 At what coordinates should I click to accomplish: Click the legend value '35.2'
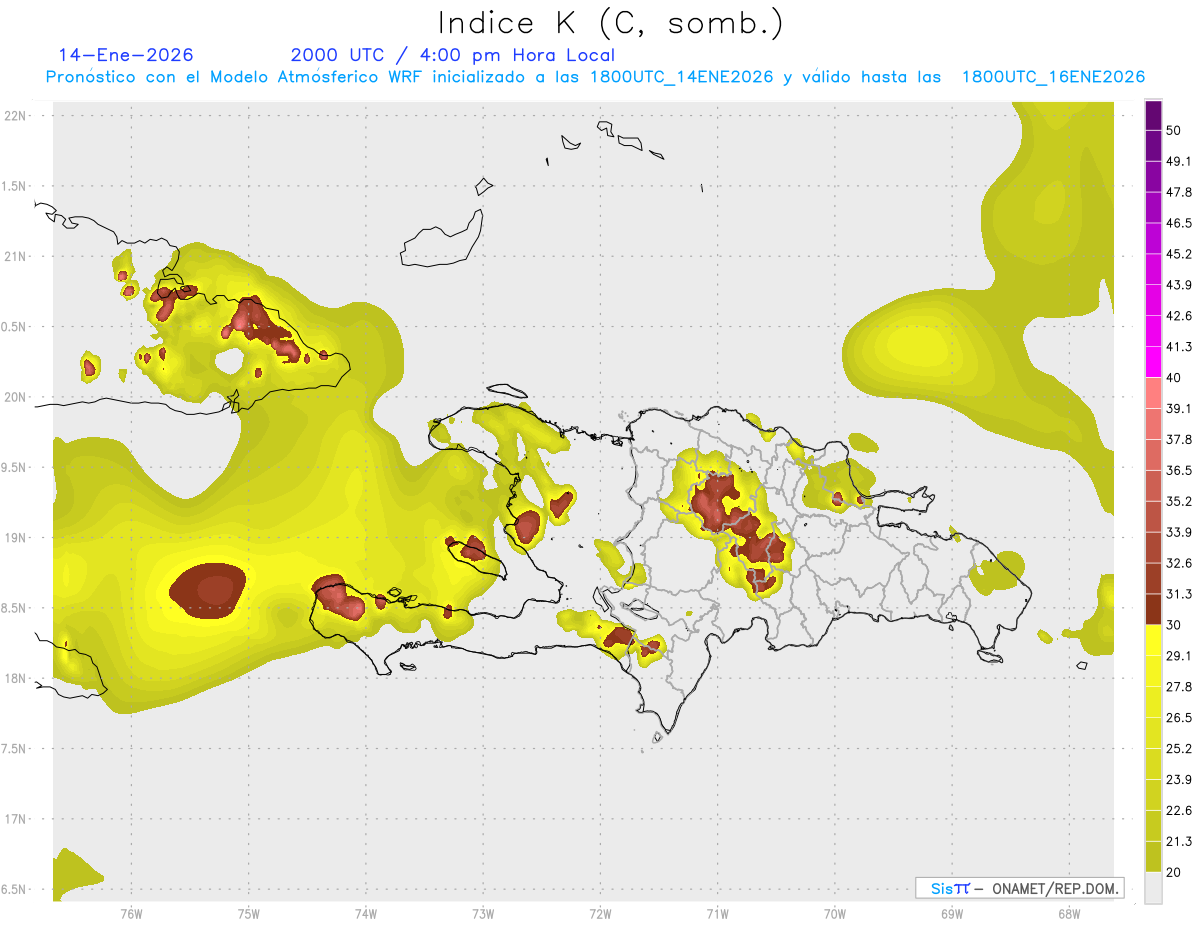(1179, 501)
